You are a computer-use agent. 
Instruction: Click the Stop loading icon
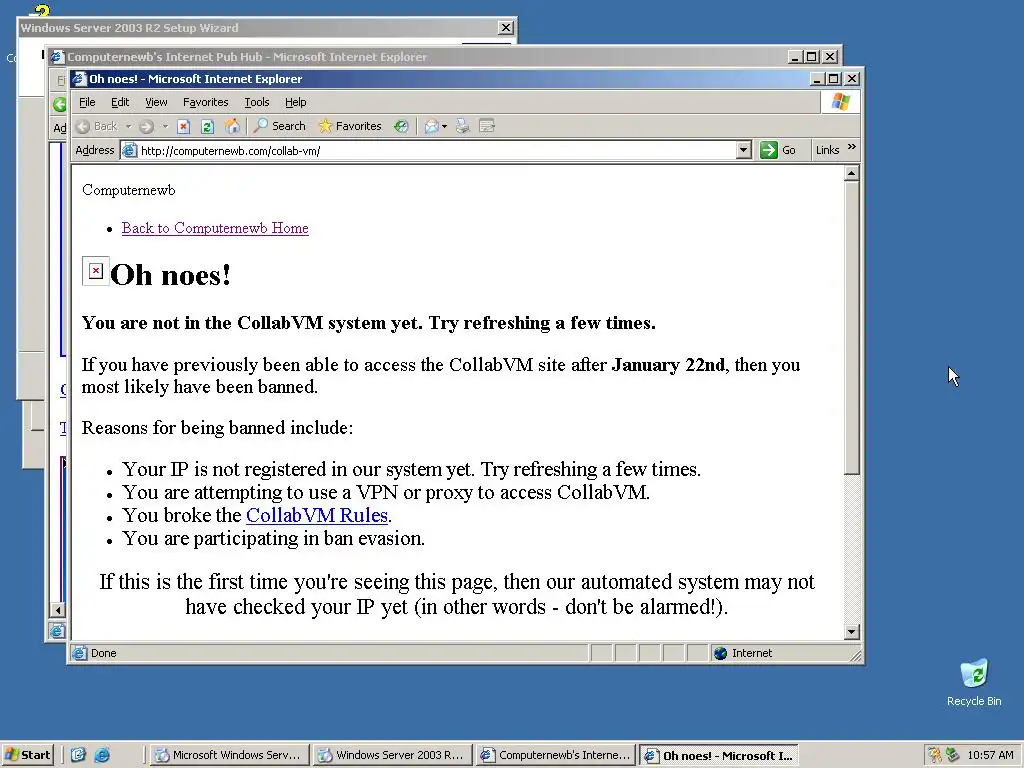[184, 126]
